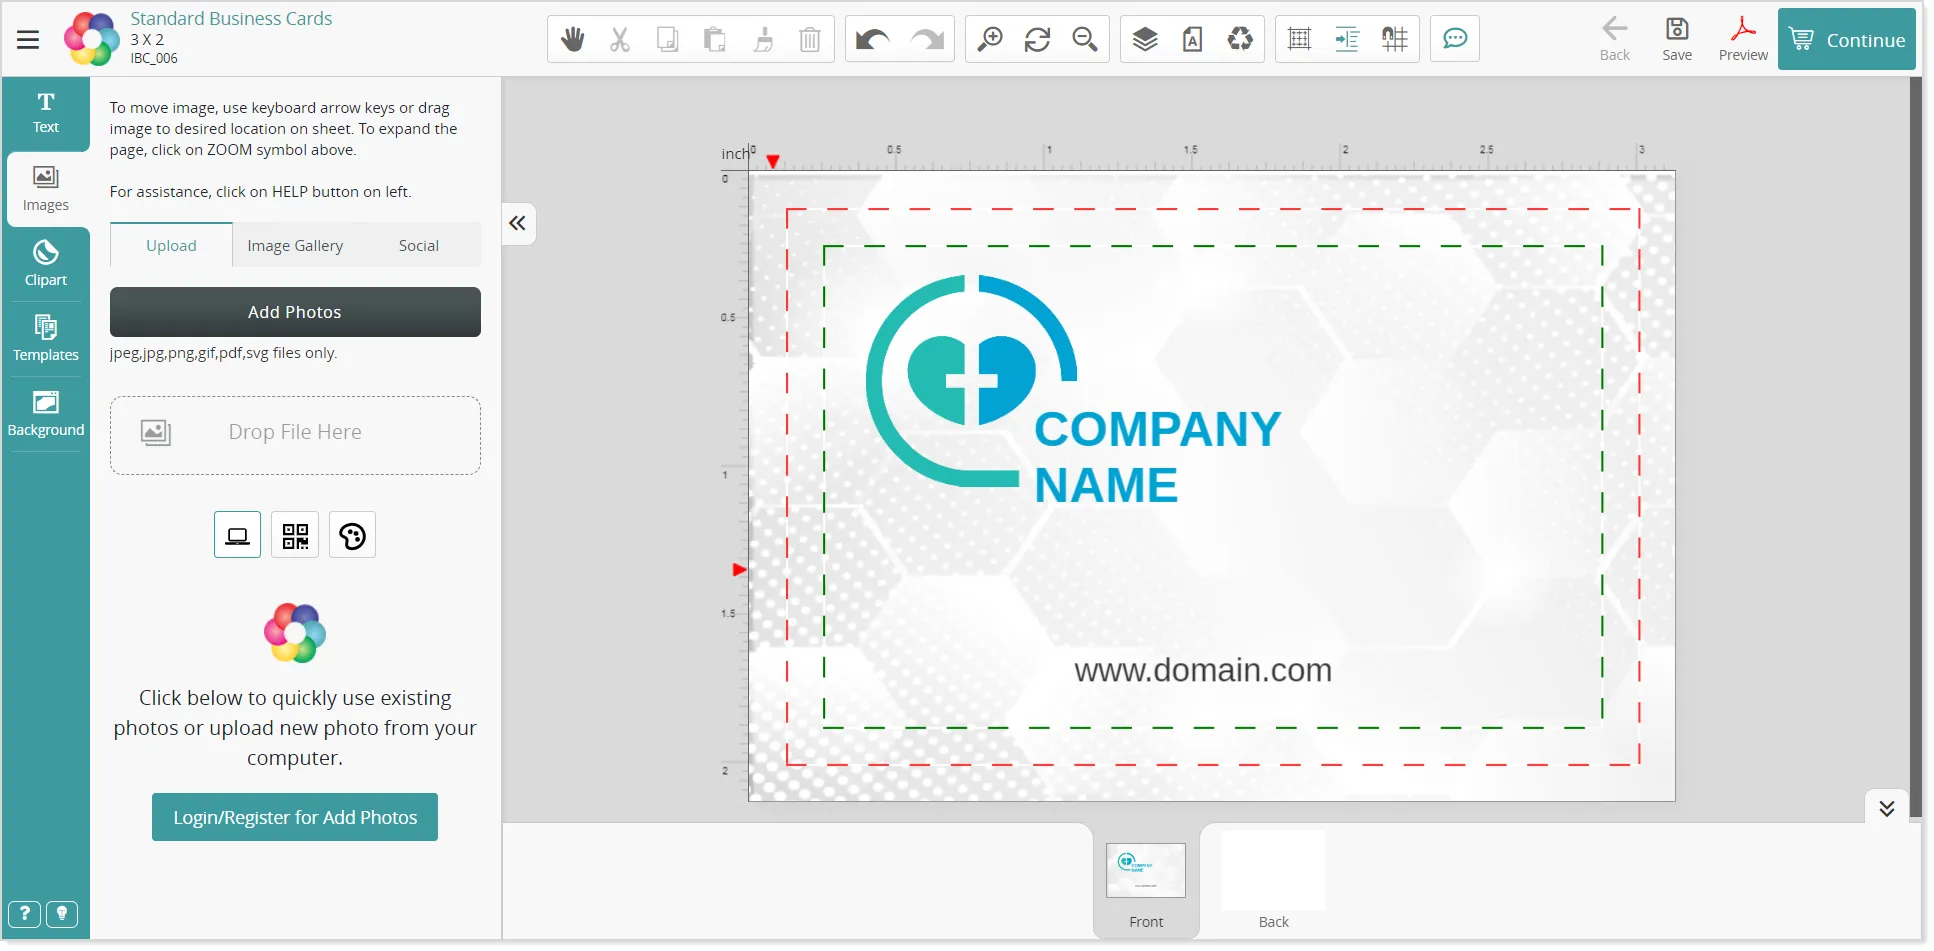Select the hand pan tool

572,39
